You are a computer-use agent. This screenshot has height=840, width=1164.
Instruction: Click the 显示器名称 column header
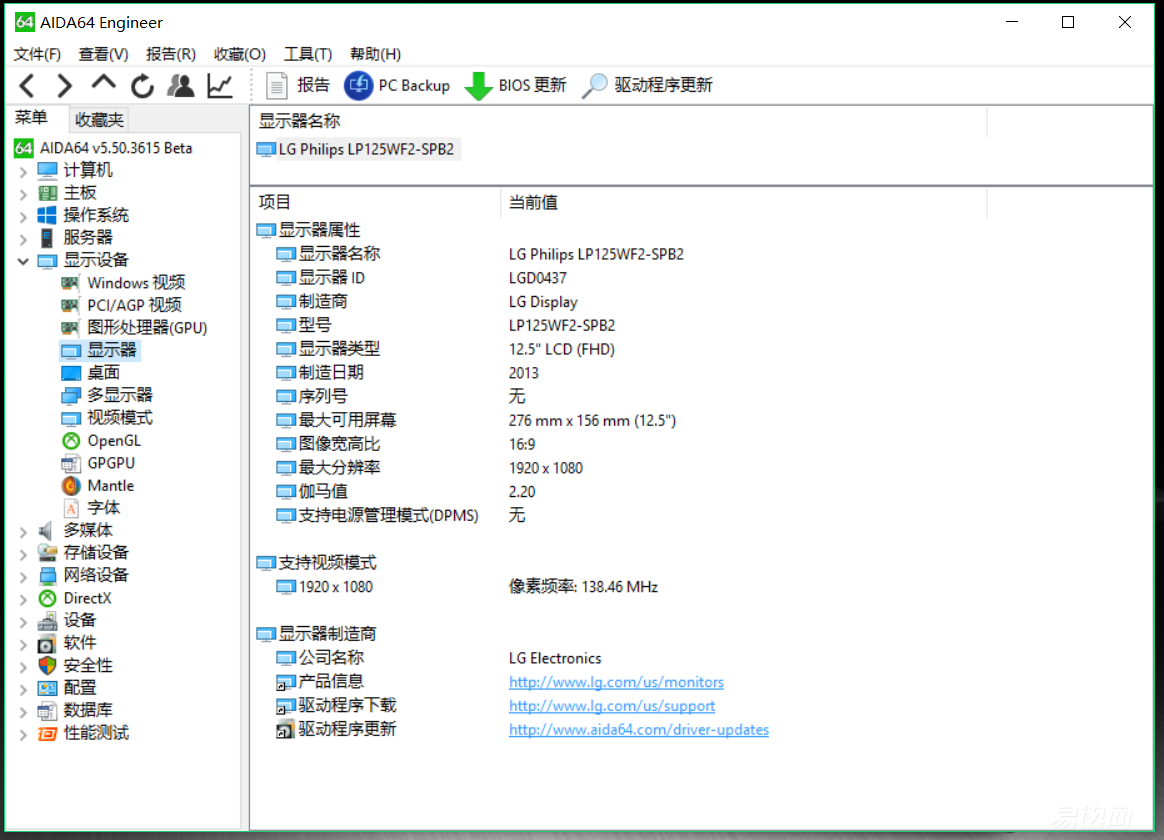[619, 121]
